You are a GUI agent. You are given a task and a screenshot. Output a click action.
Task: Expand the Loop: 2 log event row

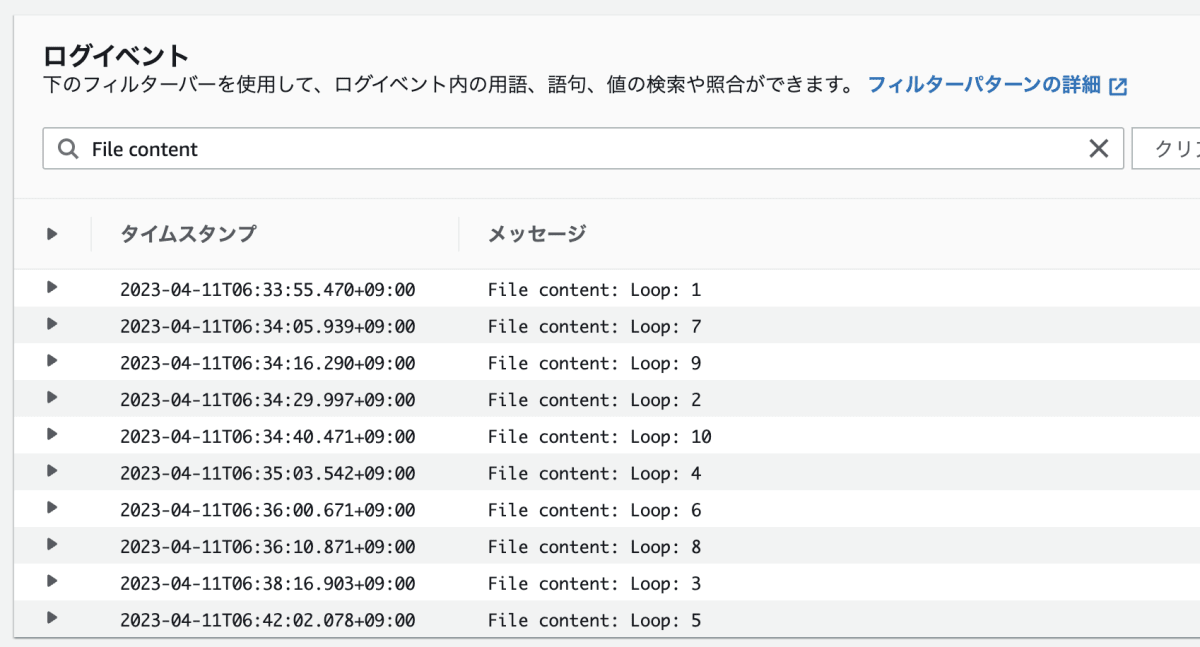click(52, 398)
